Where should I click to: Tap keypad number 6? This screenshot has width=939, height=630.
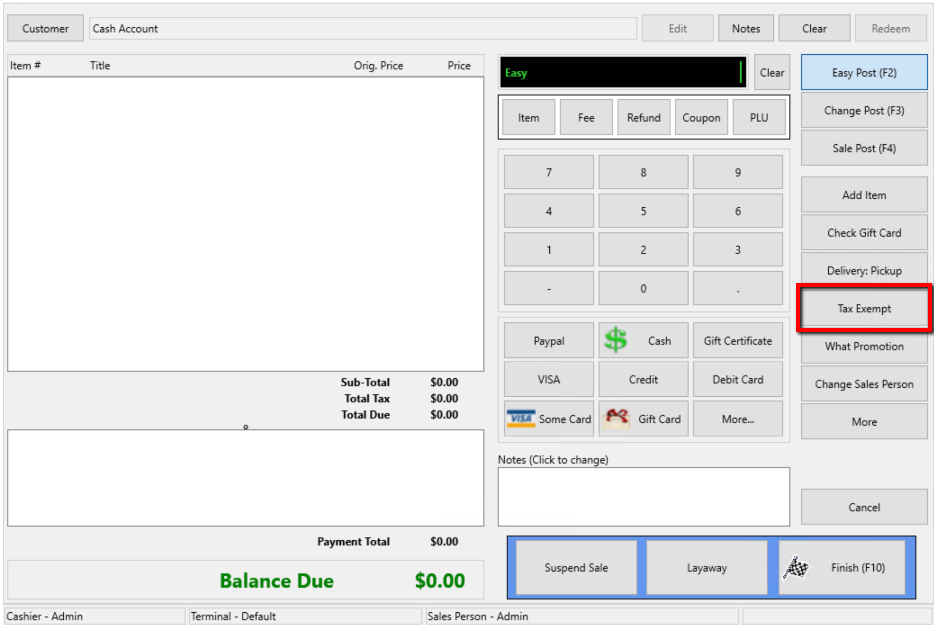click(738, 211)
